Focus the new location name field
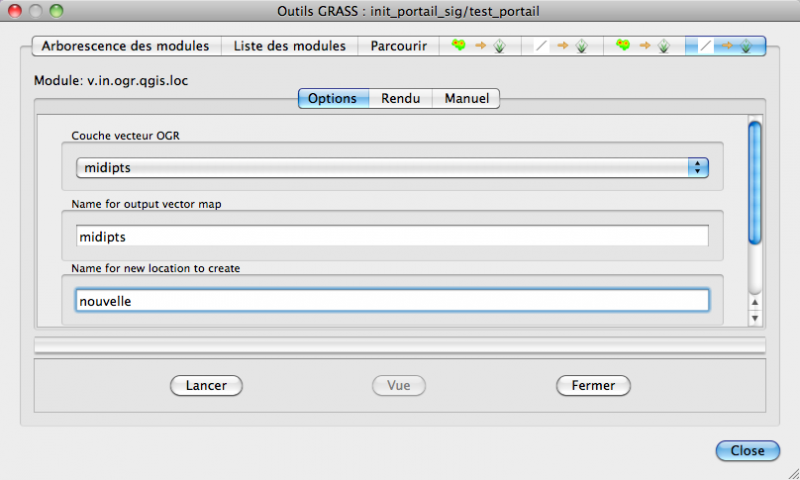The image size is (800, 480). [392, 300]
